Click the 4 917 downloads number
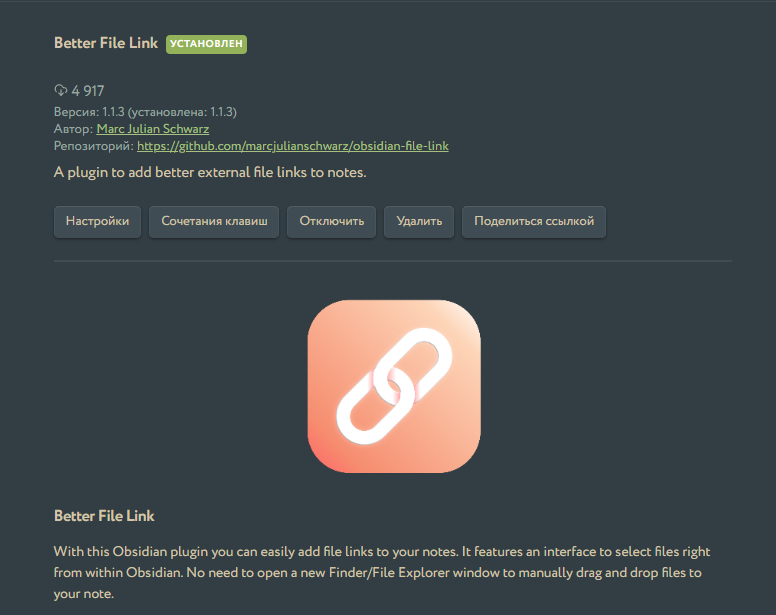Image resolution: width=776 pixels, height=615 pixels. tap(88, 91)
